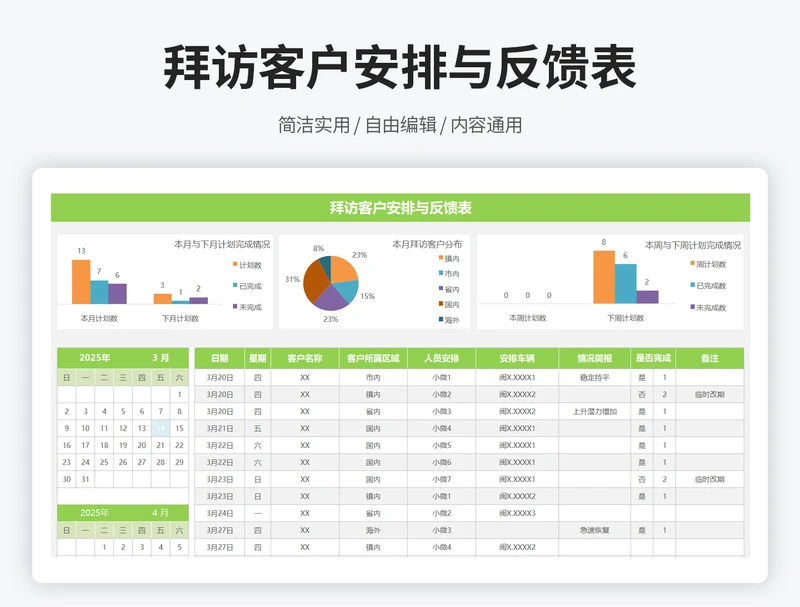Select the 小微5 staff cell
This screenshot has width=800, height=607.
tap(441, 445)
